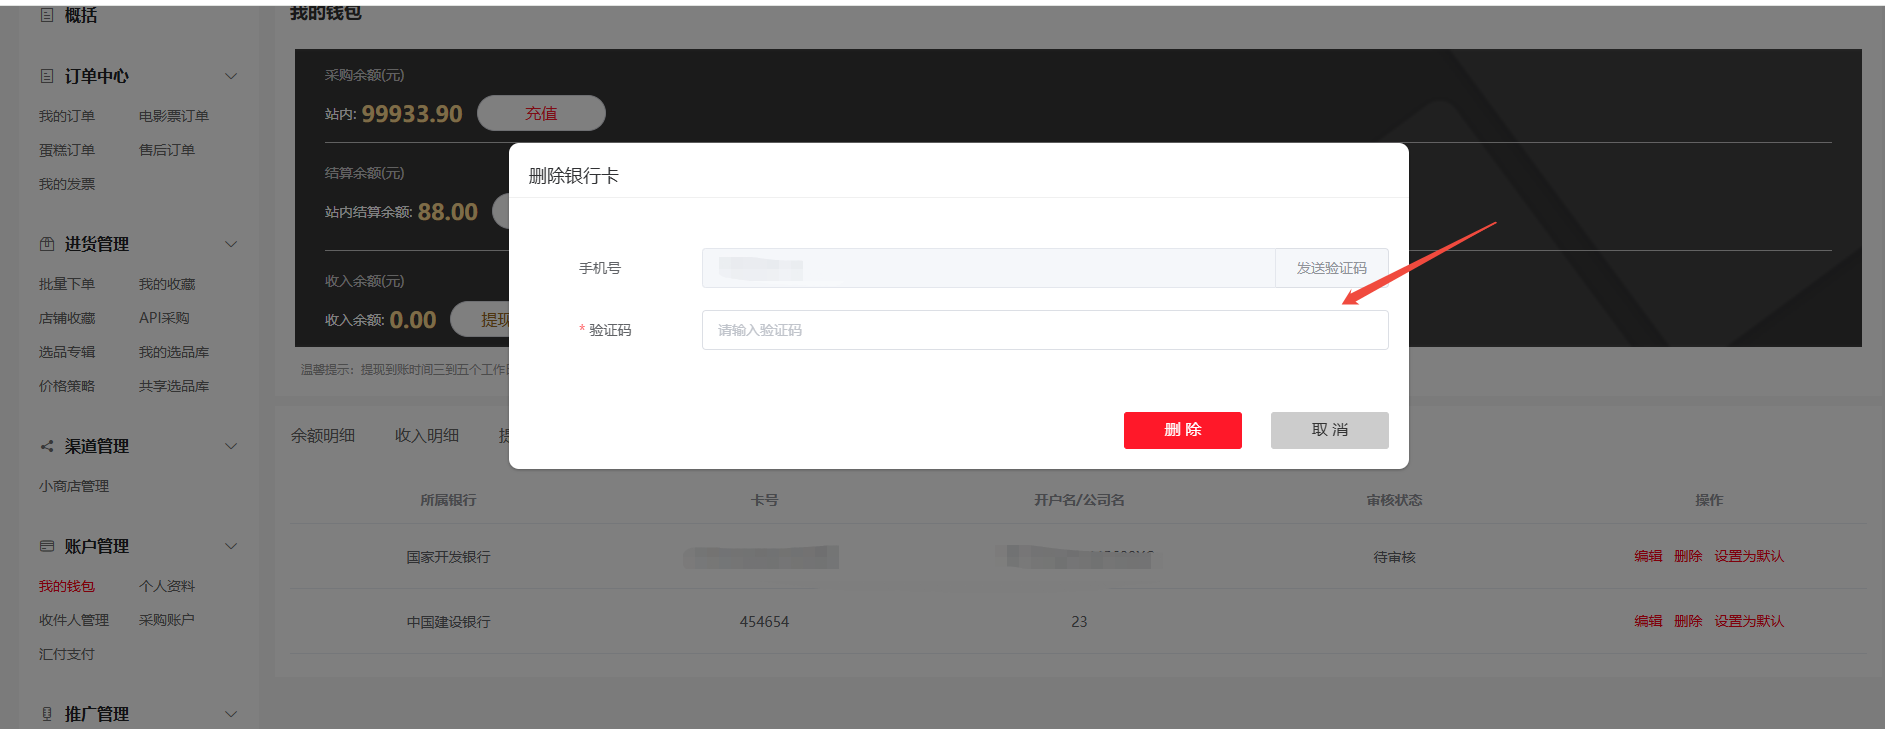Open 我的订单 in the sidebar
The image size is (1885, 729).
click(67, 116)
